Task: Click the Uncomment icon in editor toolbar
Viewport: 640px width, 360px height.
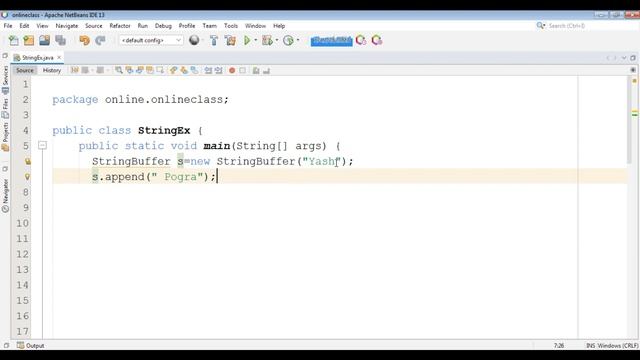Action: (x=267, y=70)
